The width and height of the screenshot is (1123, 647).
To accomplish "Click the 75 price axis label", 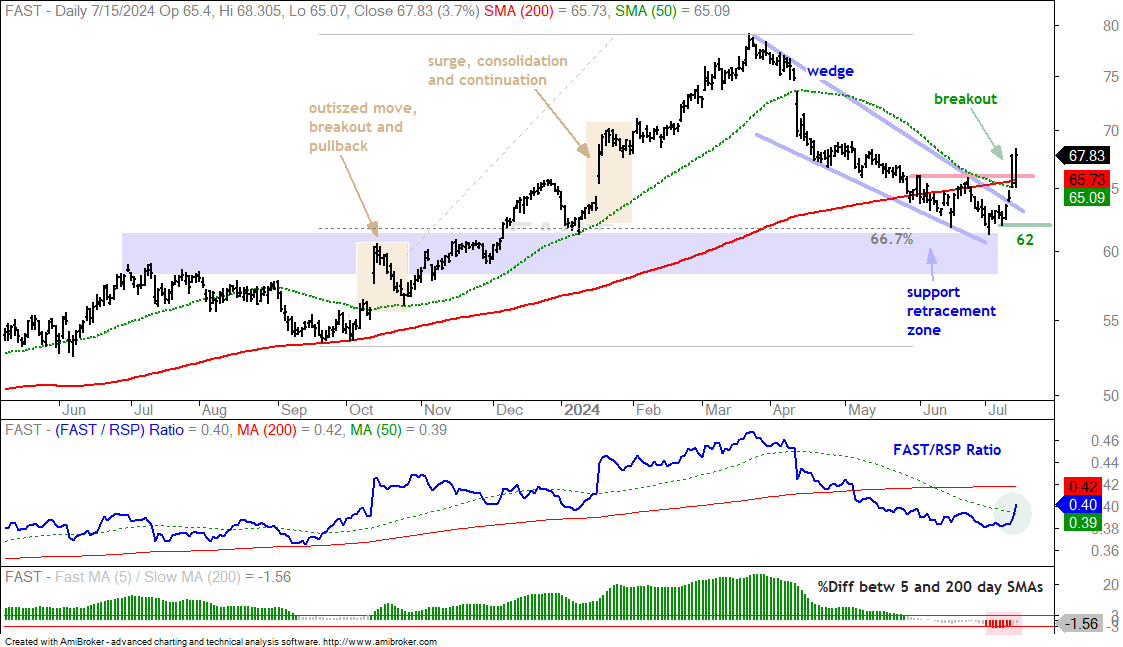I will pos(1111,77).
